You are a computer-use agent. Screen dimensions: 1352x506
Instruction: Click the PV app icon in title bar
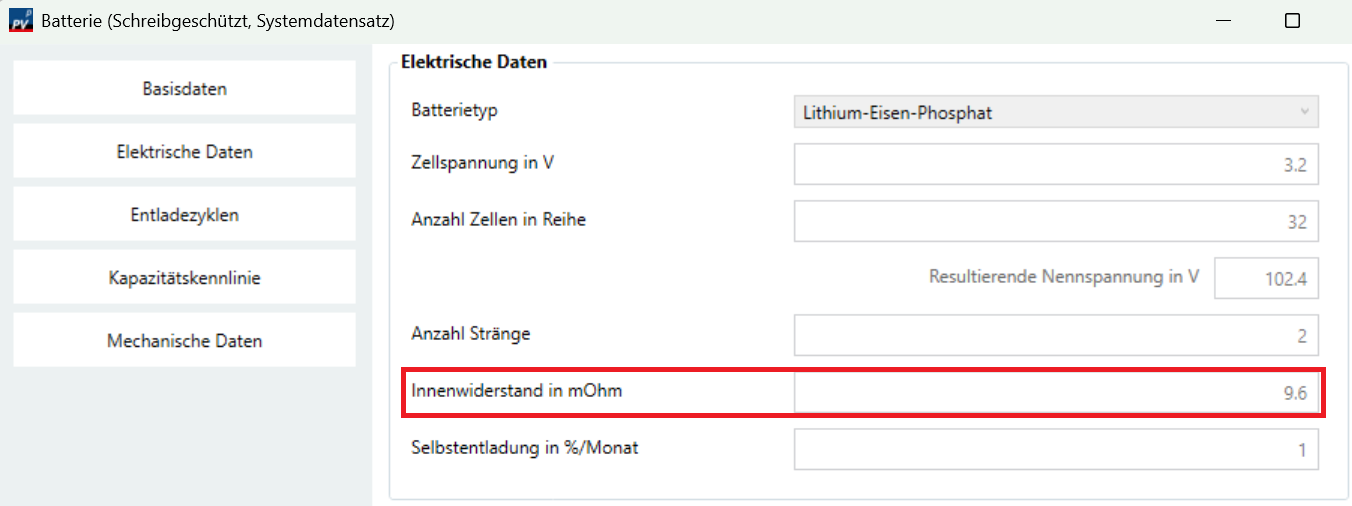21,21
